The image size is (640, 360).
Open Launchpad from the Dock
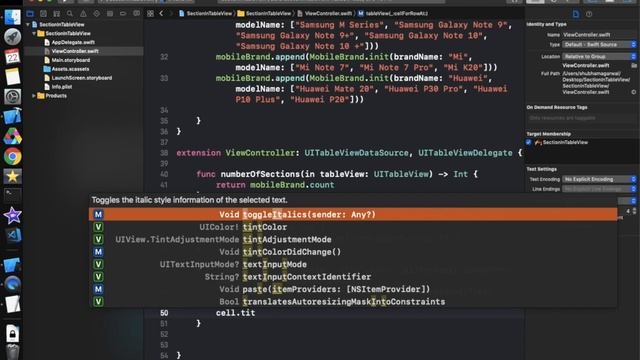(x=12, y=37)
